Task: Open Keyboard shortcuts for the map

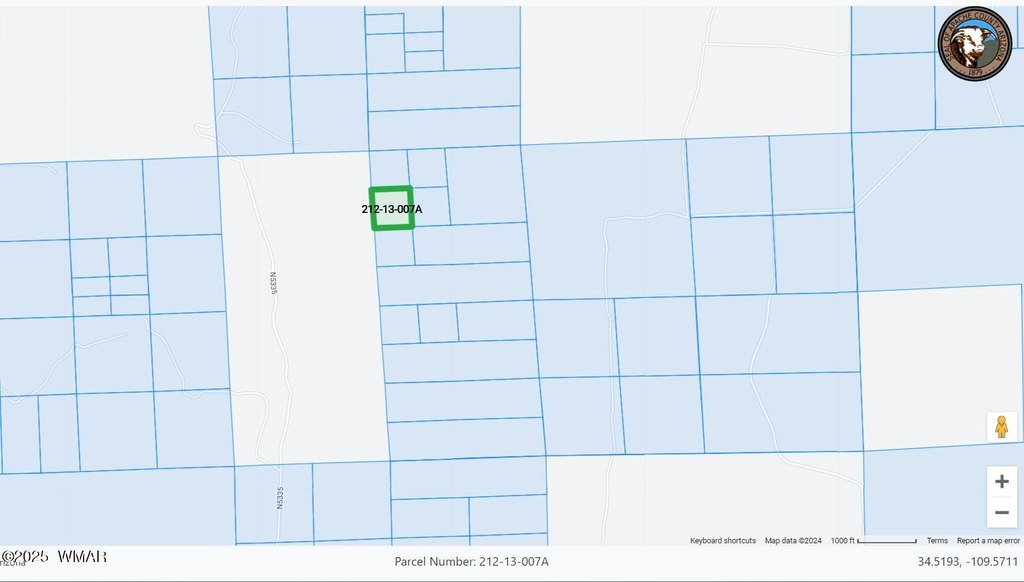Action: pos(722,541)
